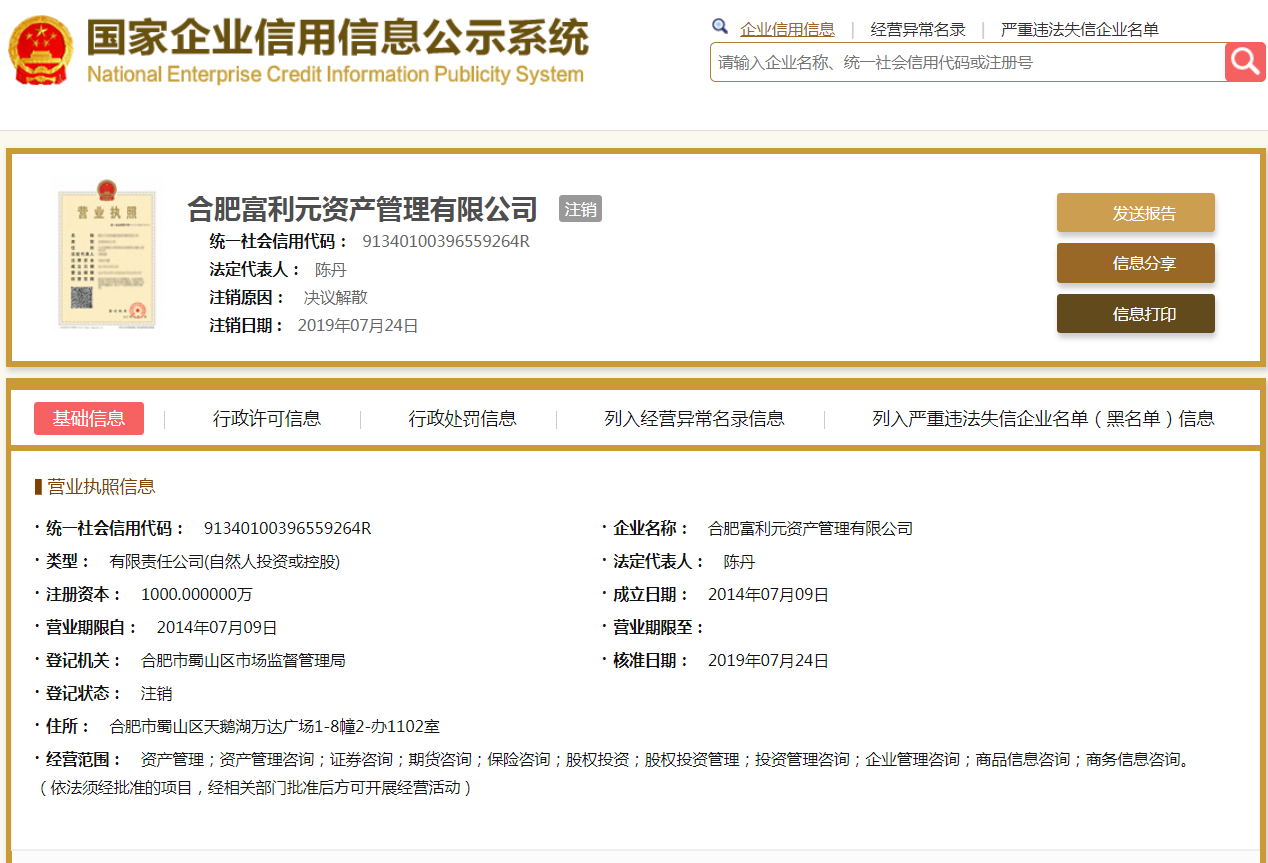Click the 营业执照信息 section header marker

pyautogui.click(x=38, y=487)
